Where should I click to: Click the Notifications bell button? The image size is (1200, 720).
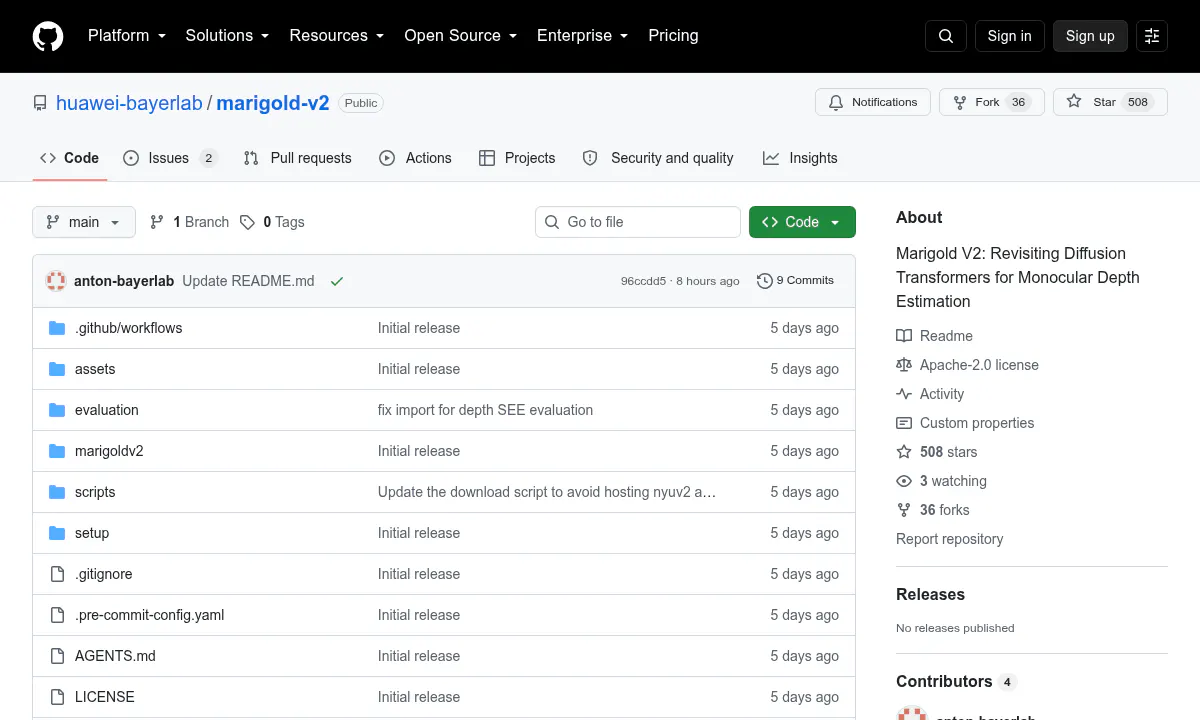click(873, 102)
